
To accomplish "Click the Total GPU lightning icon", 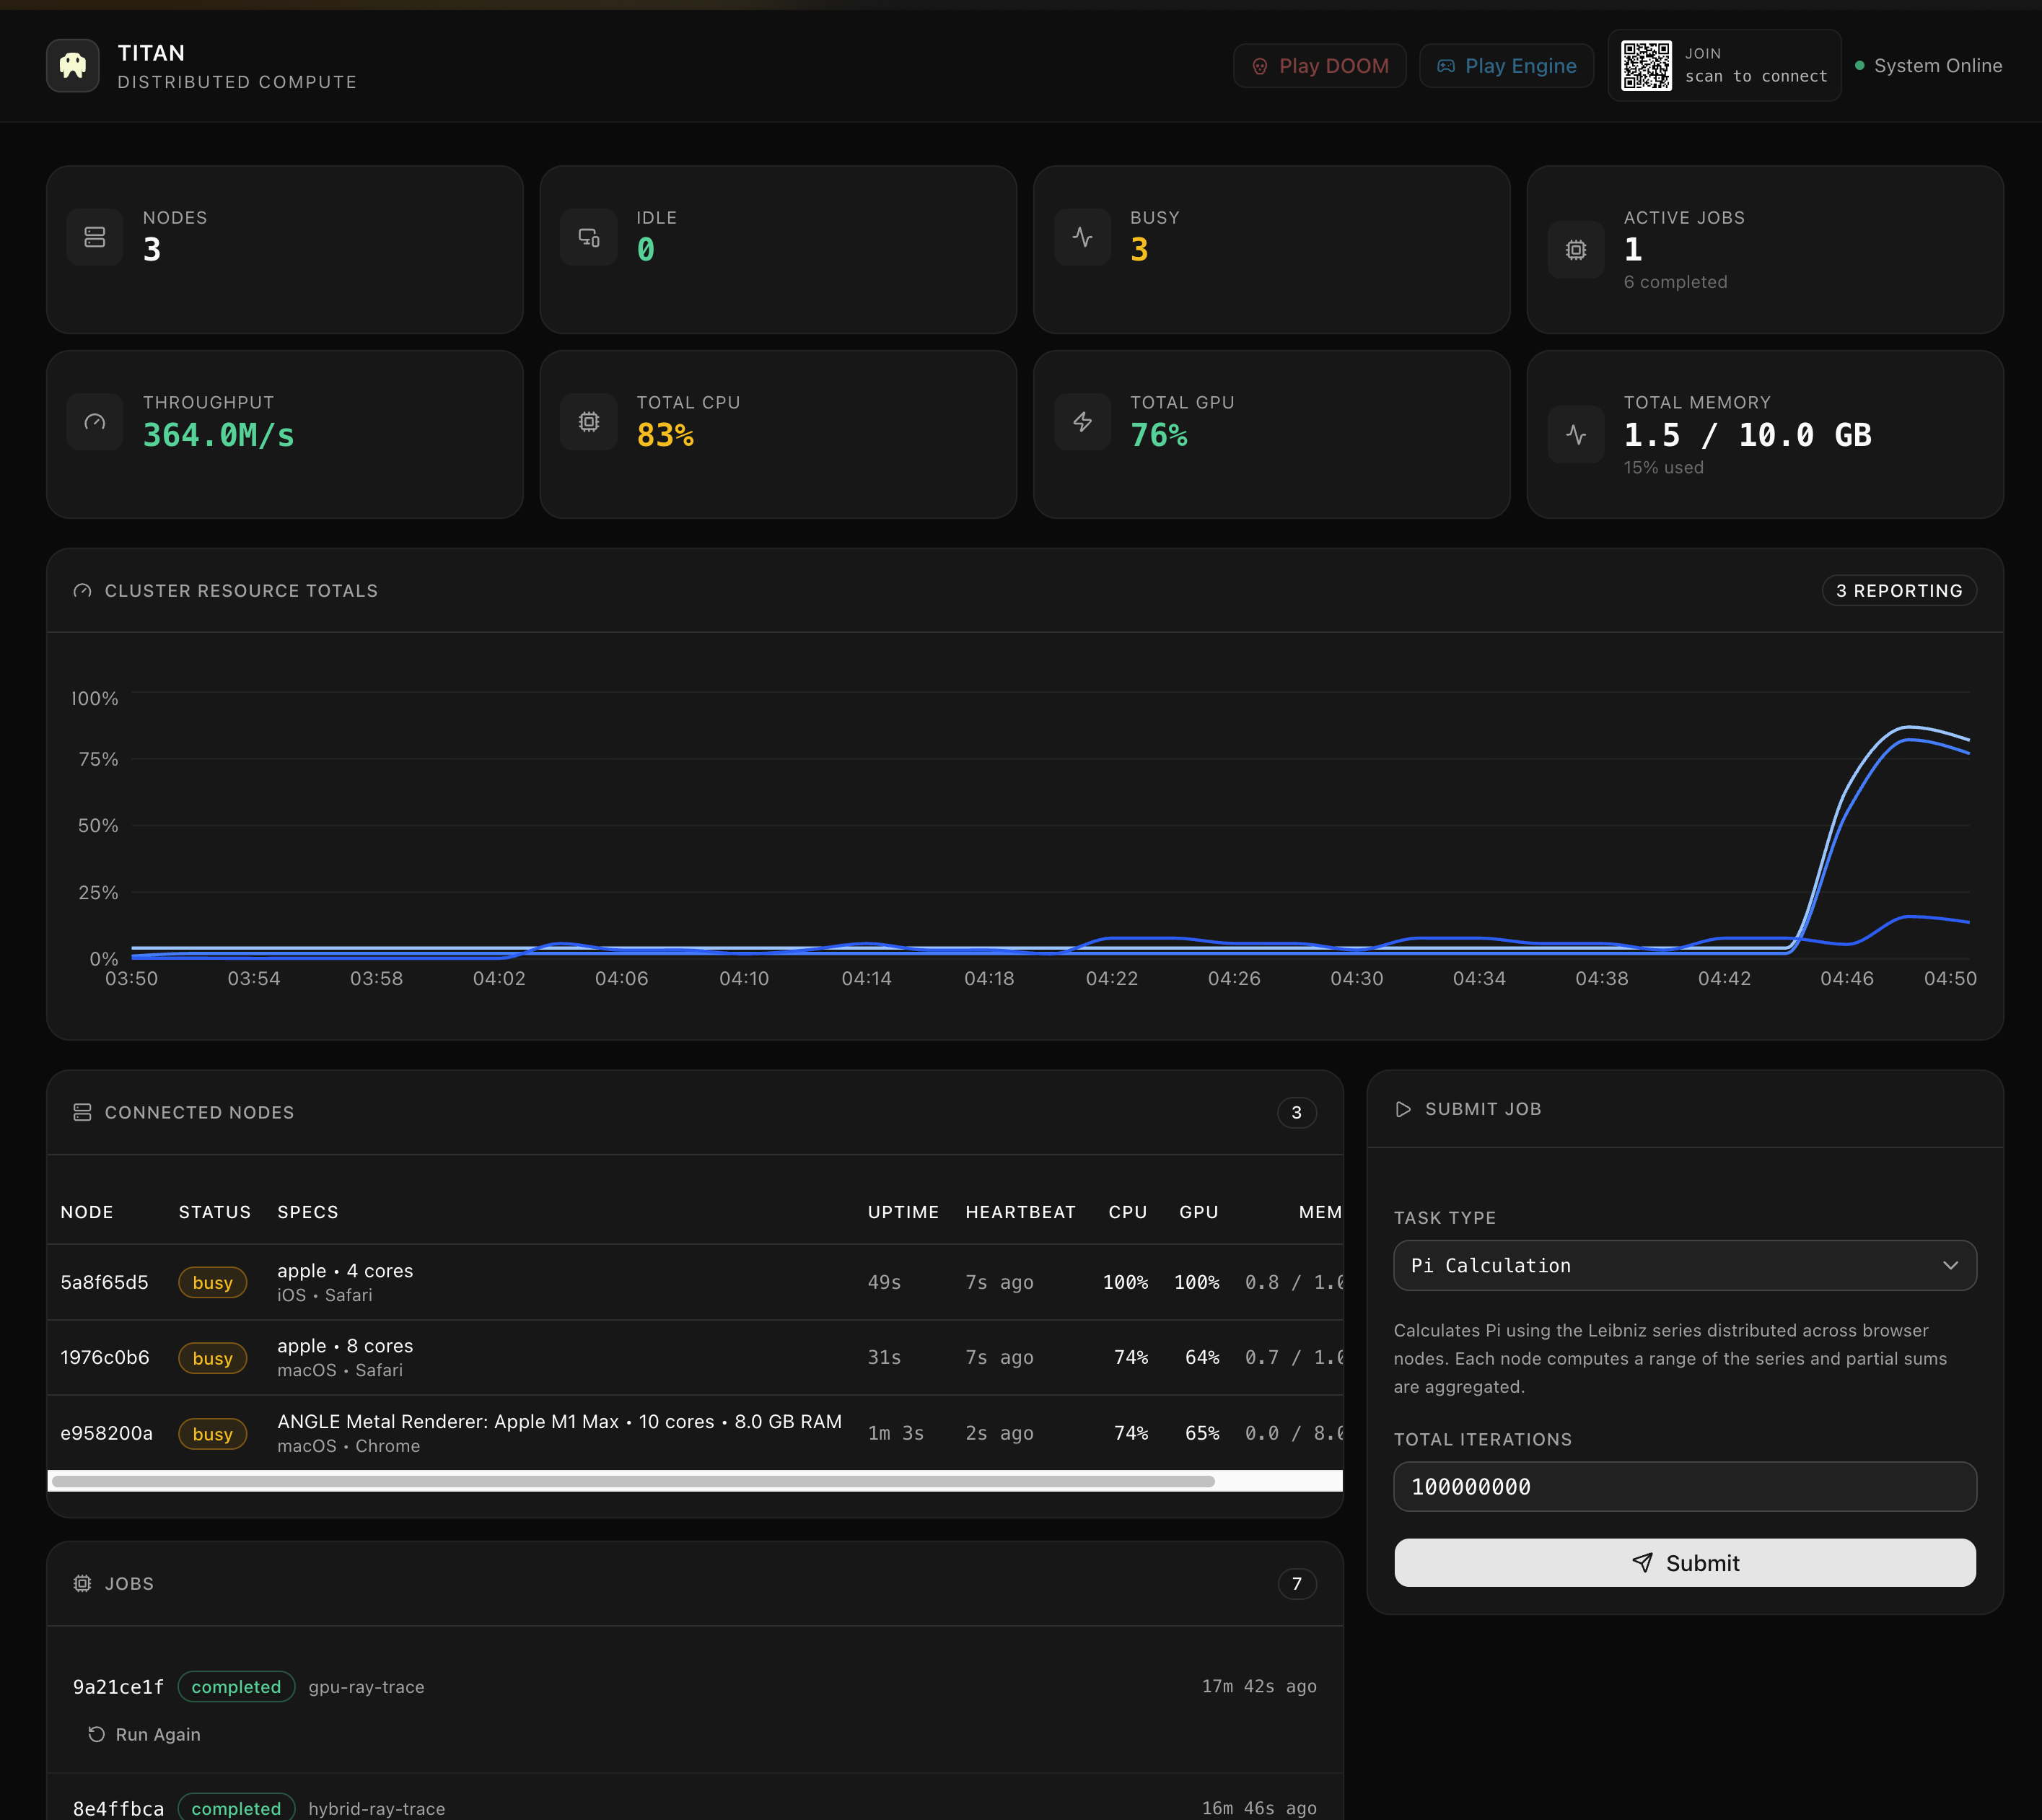I will tap(1082, 422).
